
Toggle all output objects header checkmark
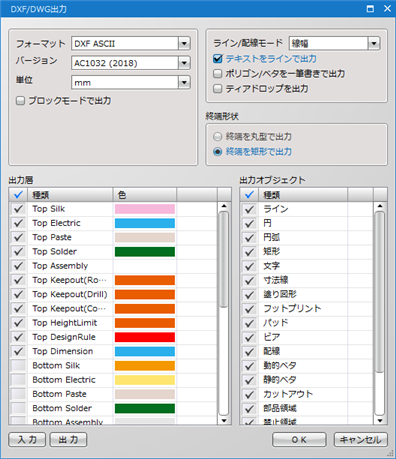[249, 195]
